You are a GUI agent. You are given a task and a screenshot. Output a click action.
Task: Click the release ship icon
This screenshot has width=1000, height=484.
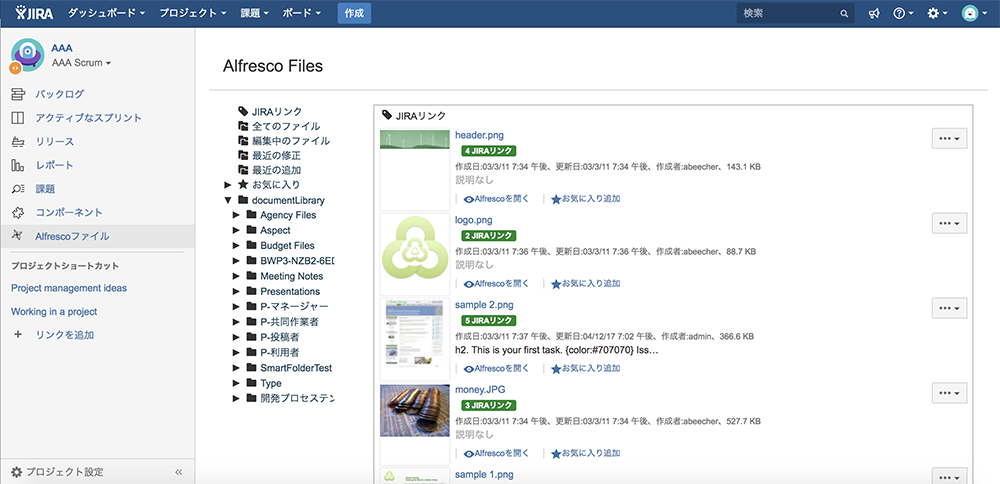coord(18,142)
